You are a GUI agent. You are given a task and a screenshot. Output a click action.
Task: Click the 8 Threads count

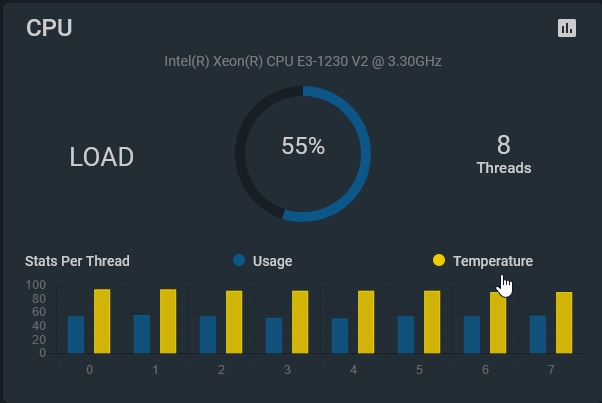pyautogui.click(x=504, y=154)
